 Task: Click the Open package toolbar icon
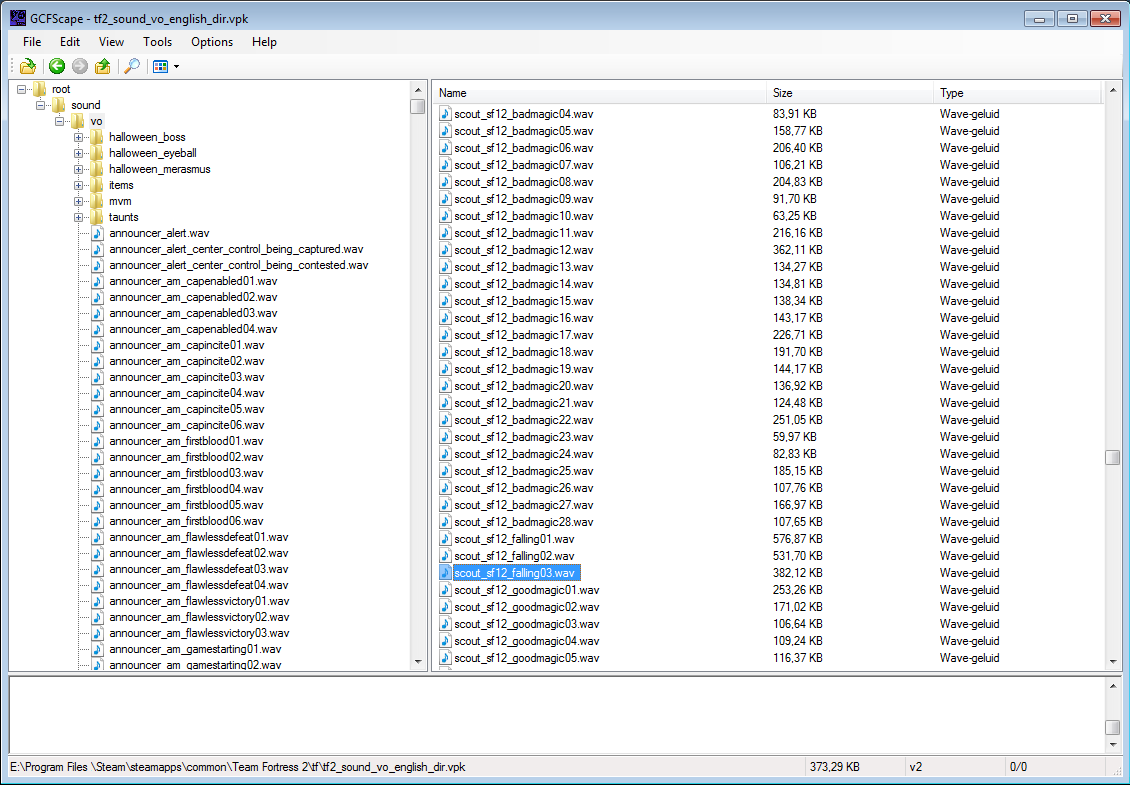[28, 66]
